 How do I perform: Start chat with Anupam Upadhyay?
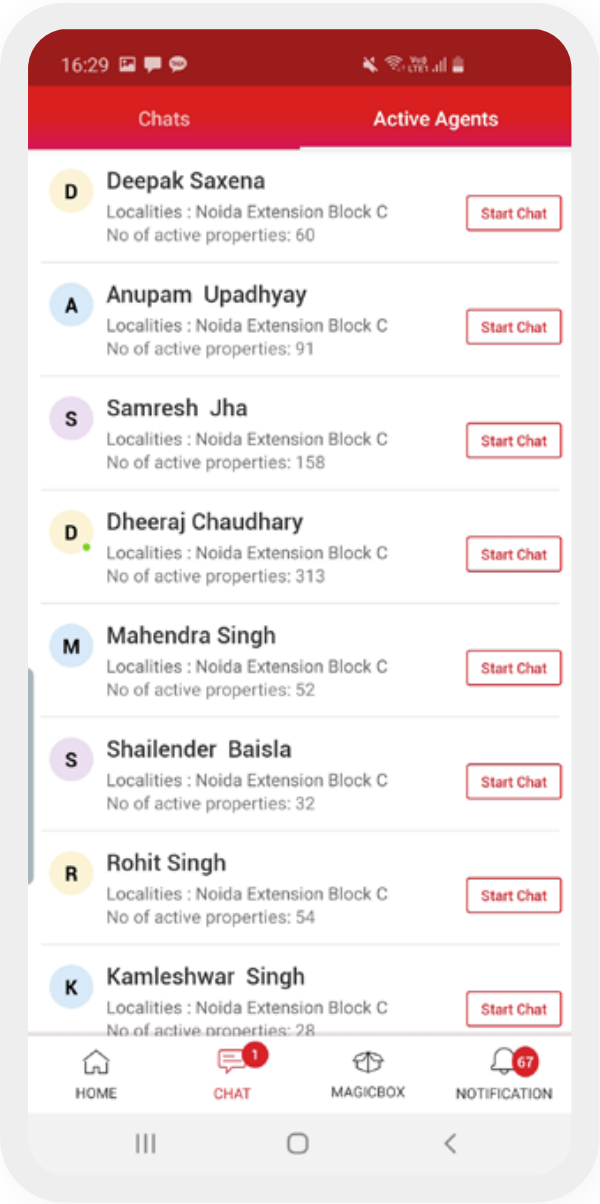pyautogui.click(x=514, y=327)
